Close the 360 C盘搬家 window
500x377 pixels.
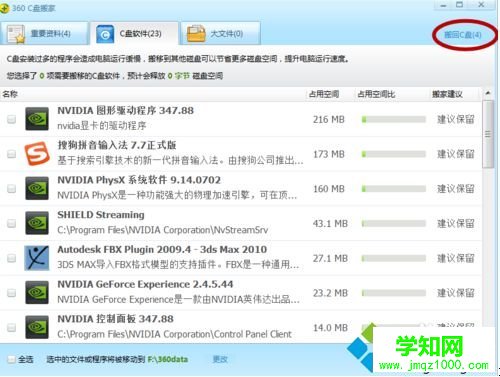(x=481, y=5)
